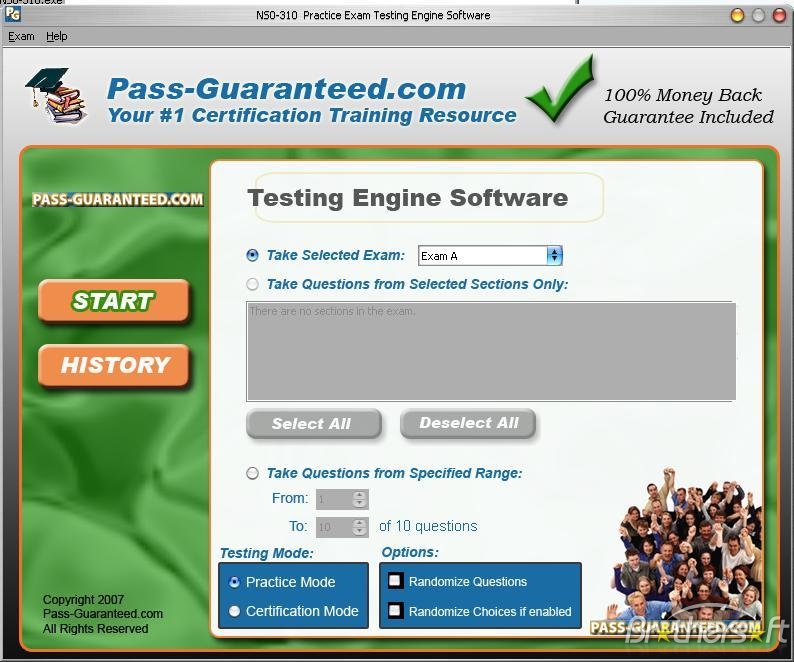Image resolution: width=794 pixels, height=662 pixels.
Task: Click the sections list box
Action: [x=491, y=352]
